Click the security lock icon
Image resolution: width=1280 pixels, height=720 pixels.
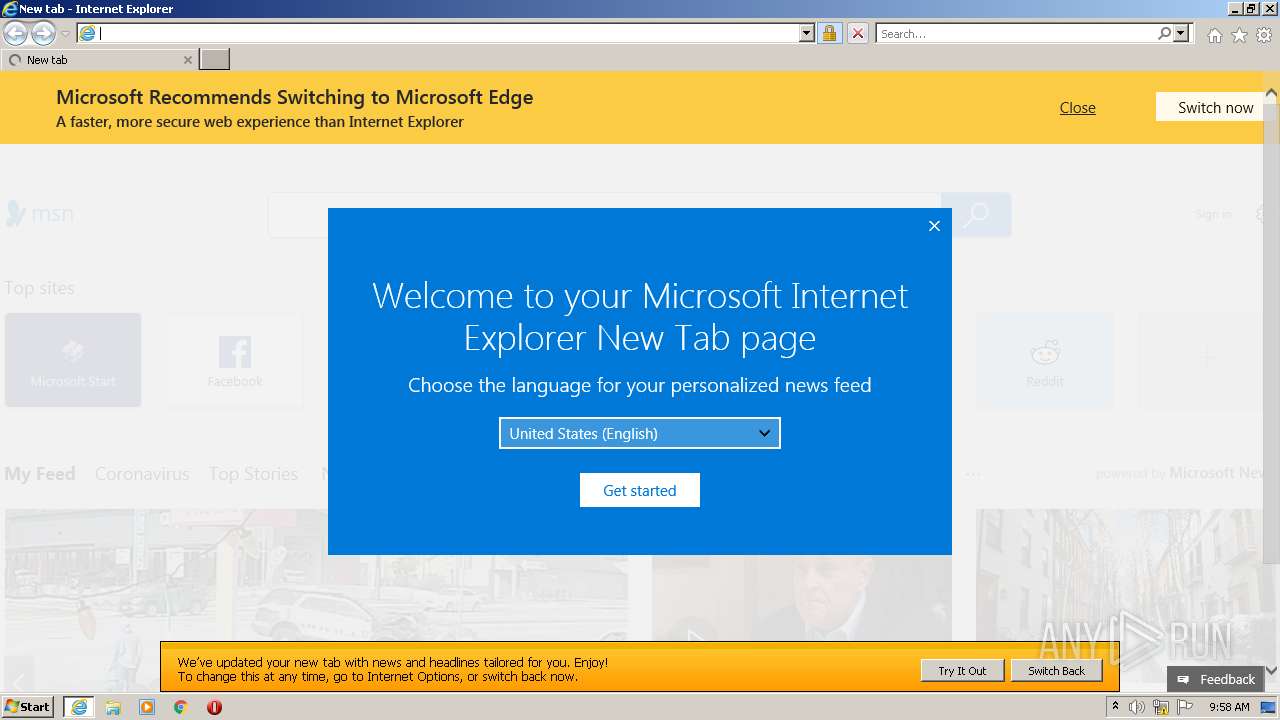[x=829, y=33]
